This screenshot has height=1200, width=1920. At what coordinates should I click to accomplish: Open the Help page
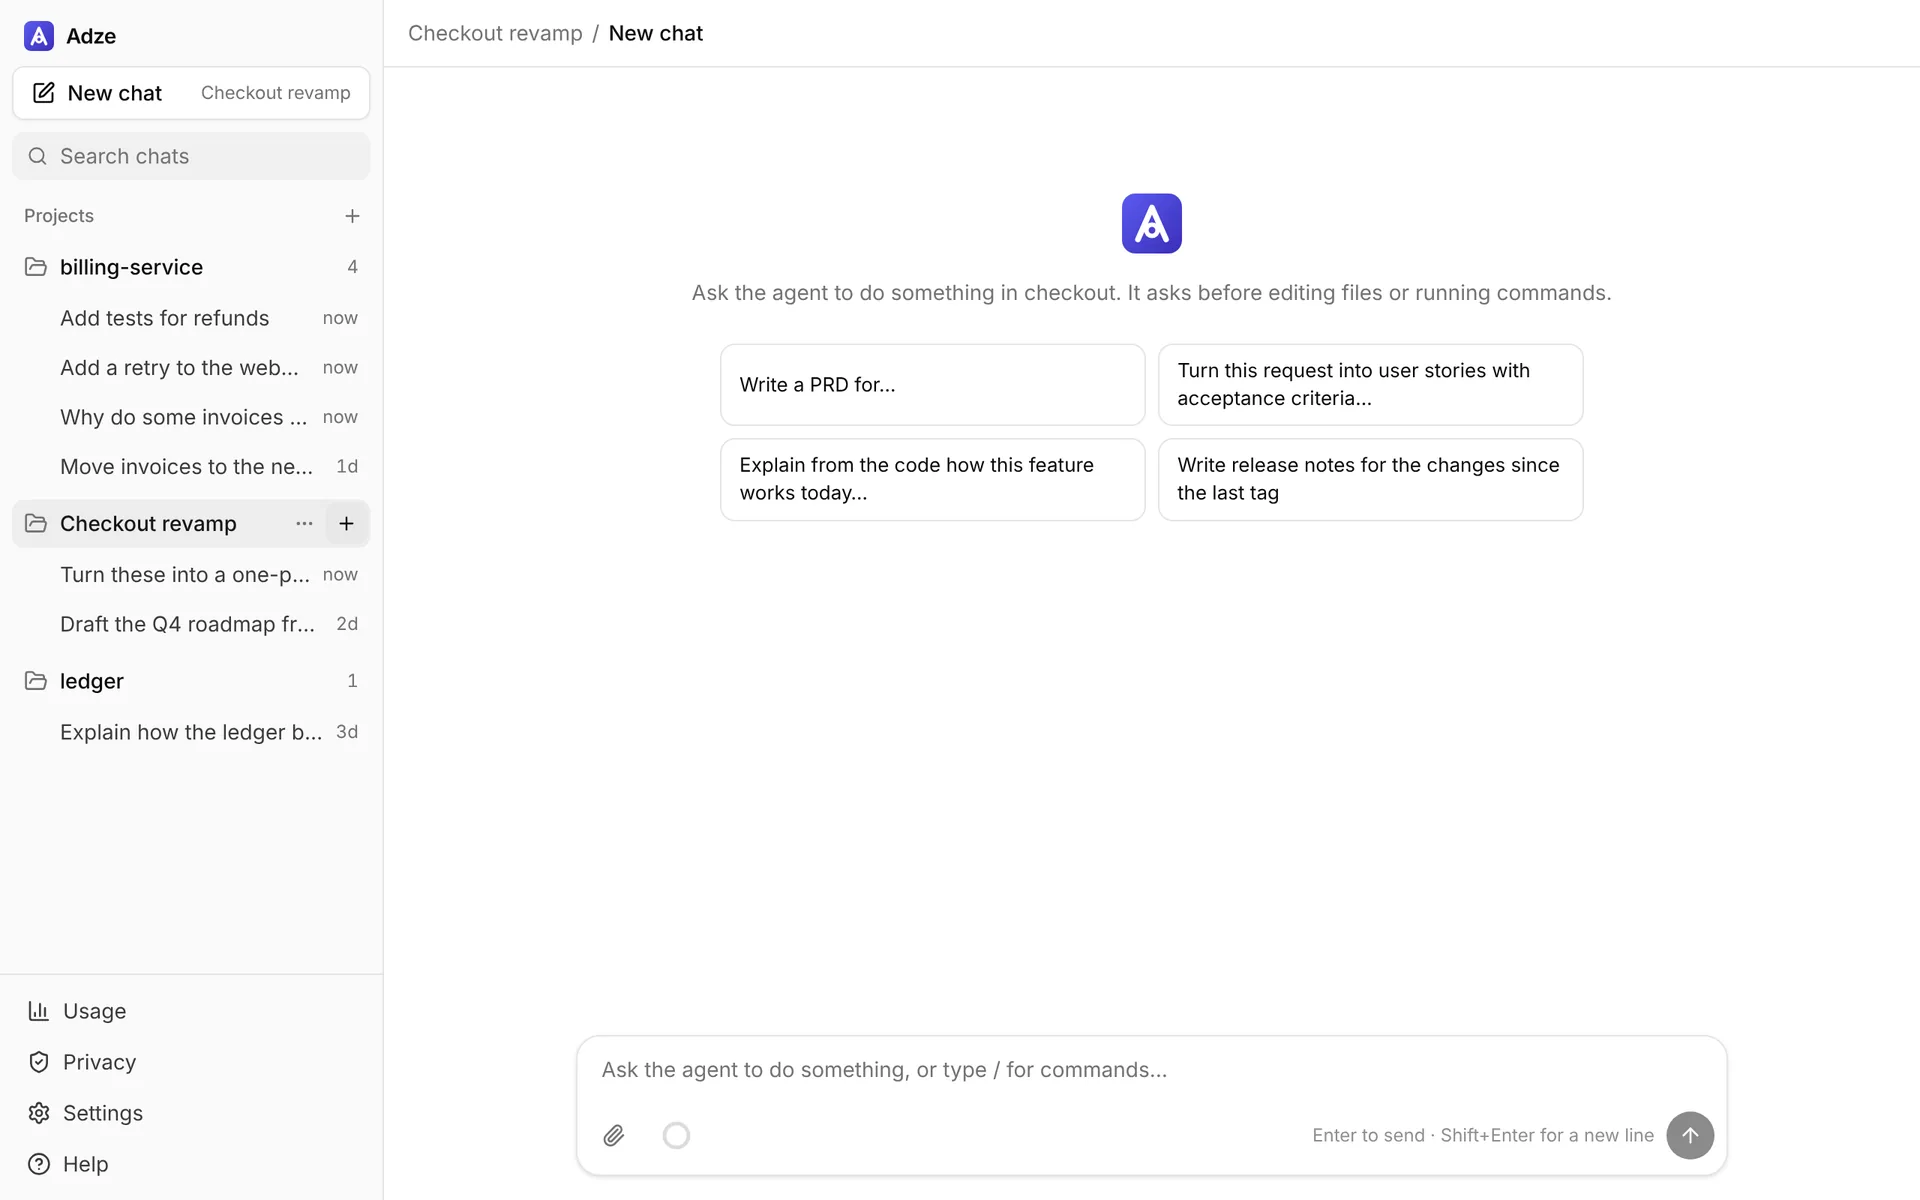click(x=191, y=1164)
